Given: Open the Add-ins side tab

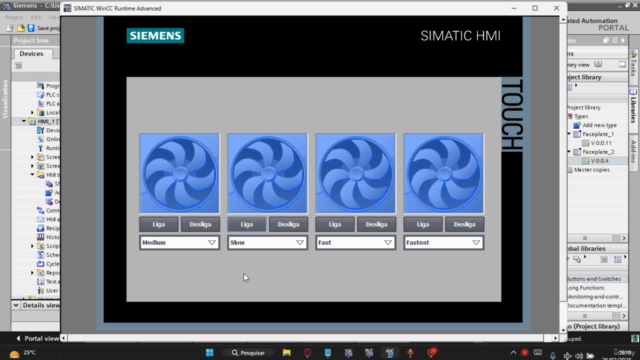Looking at the screenshot, I should pos(633,151).
